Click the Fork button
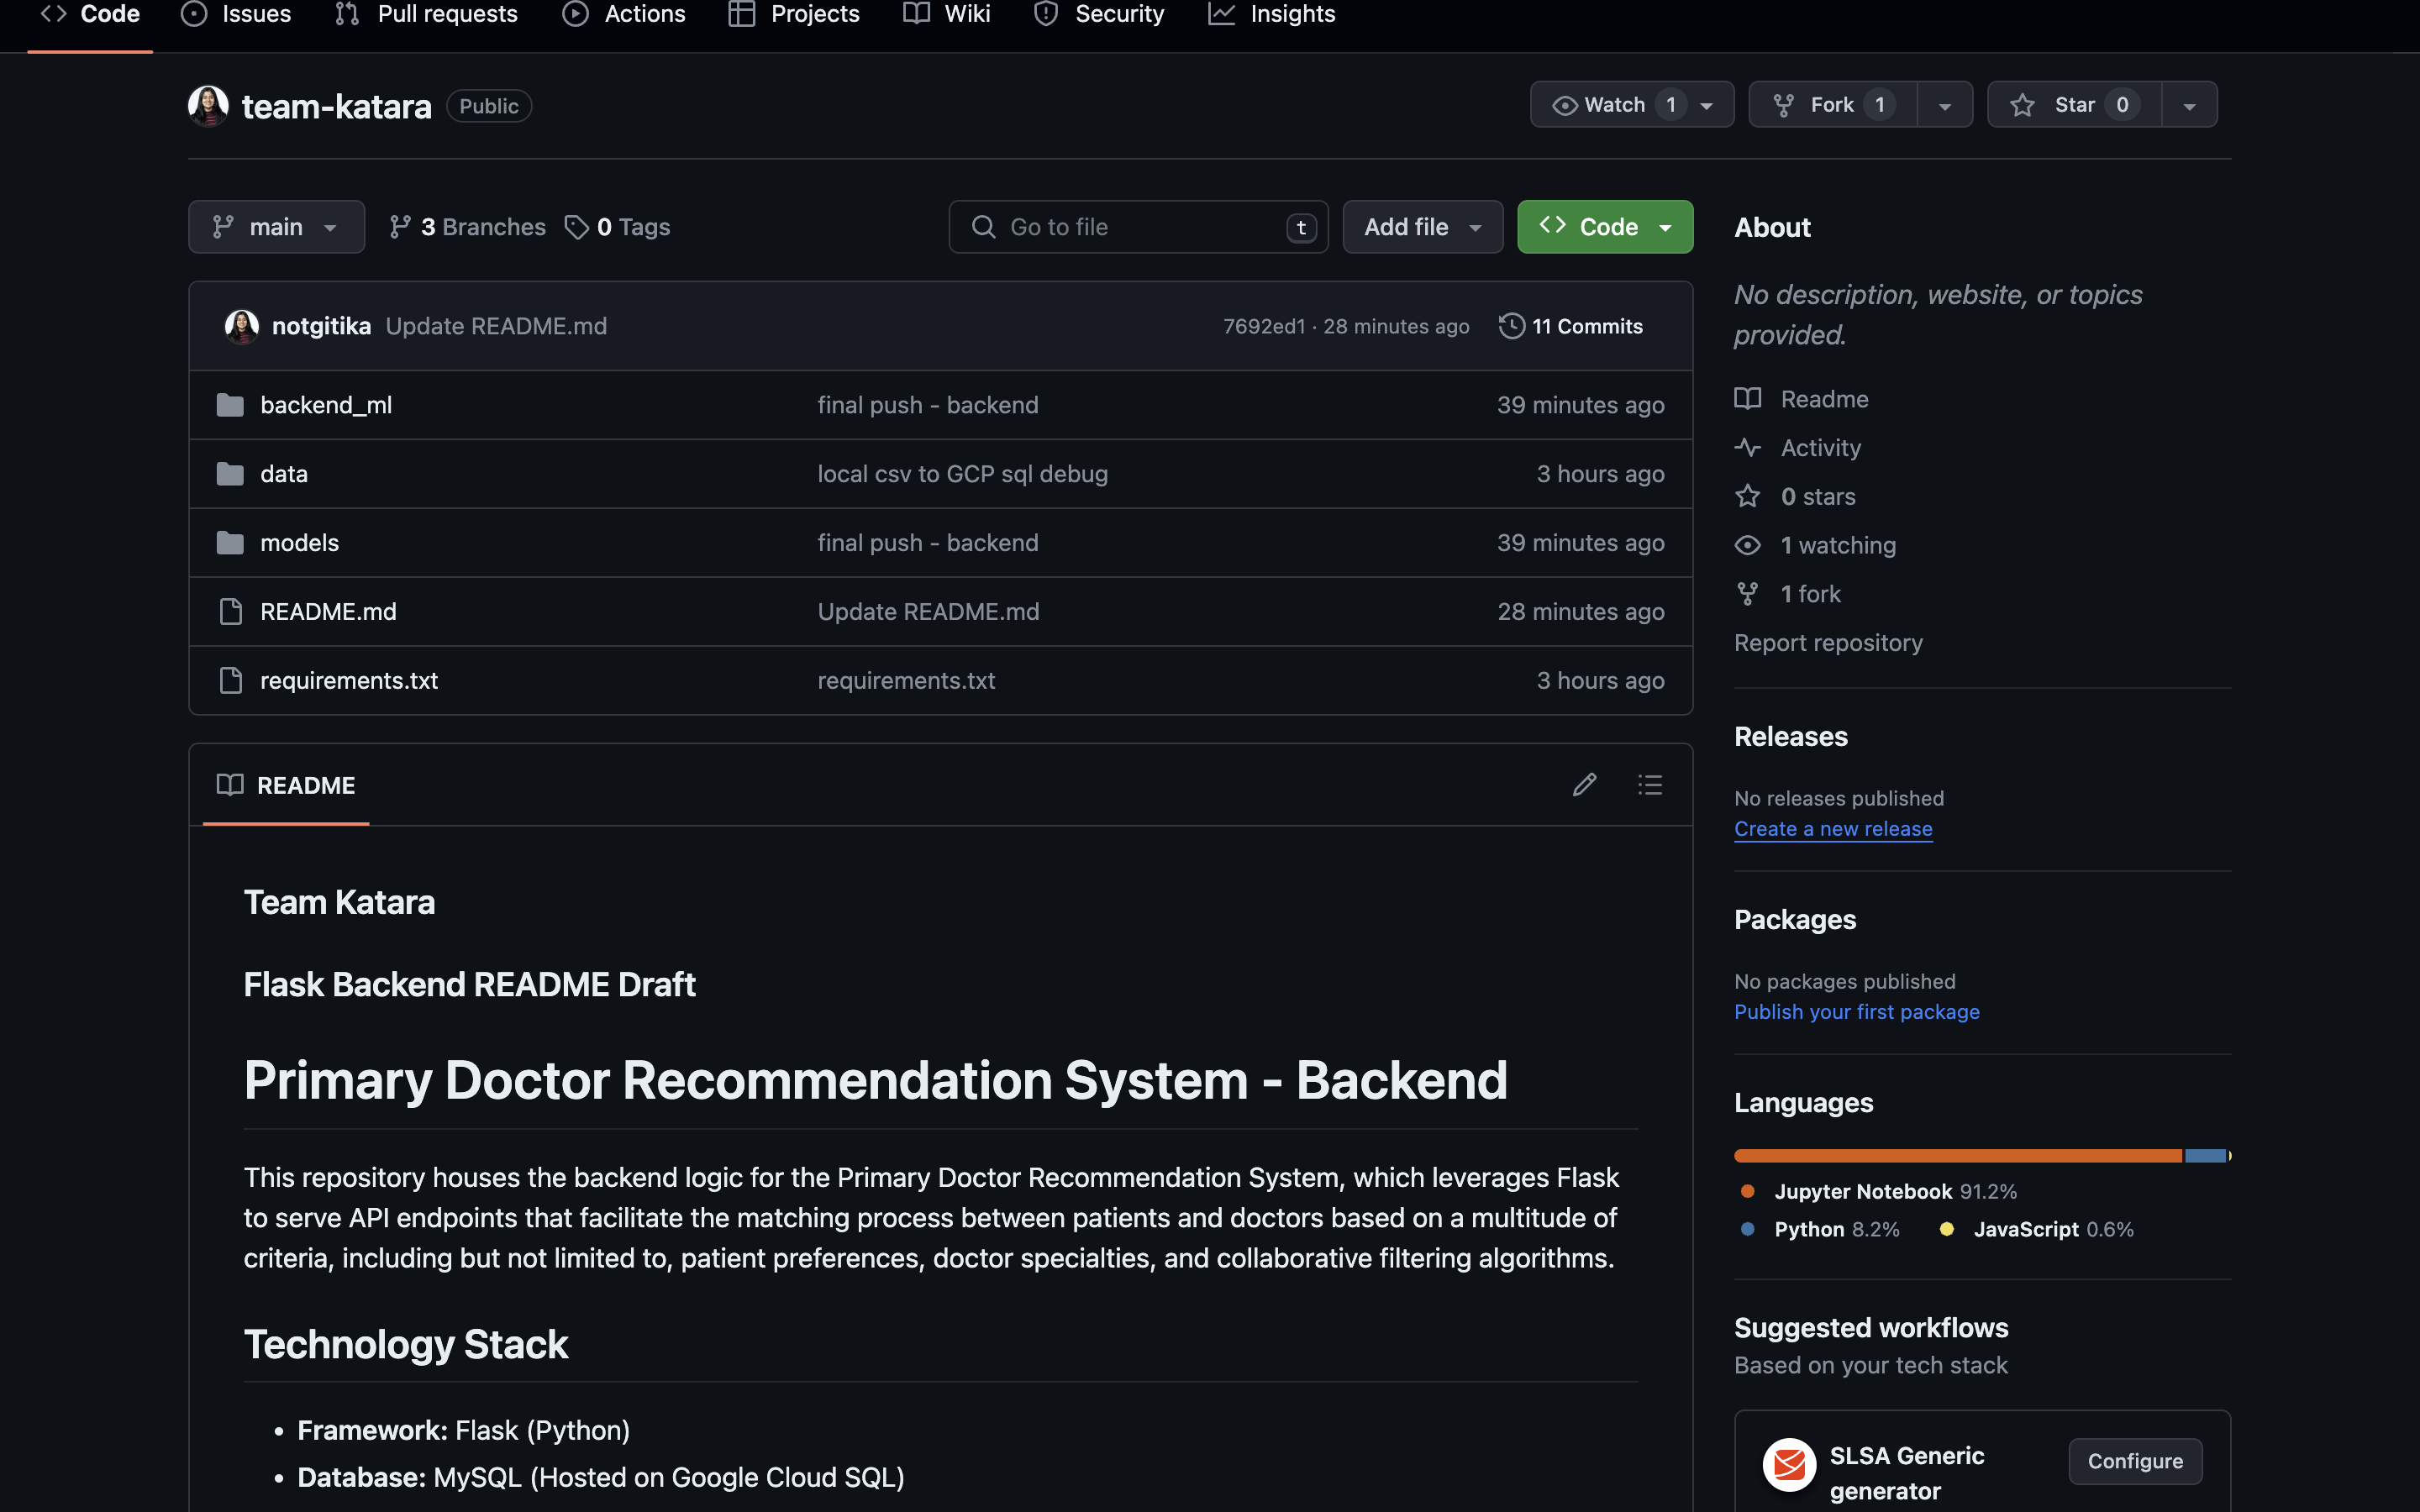This screenshot has height=1512, width=2420. 1831,105
